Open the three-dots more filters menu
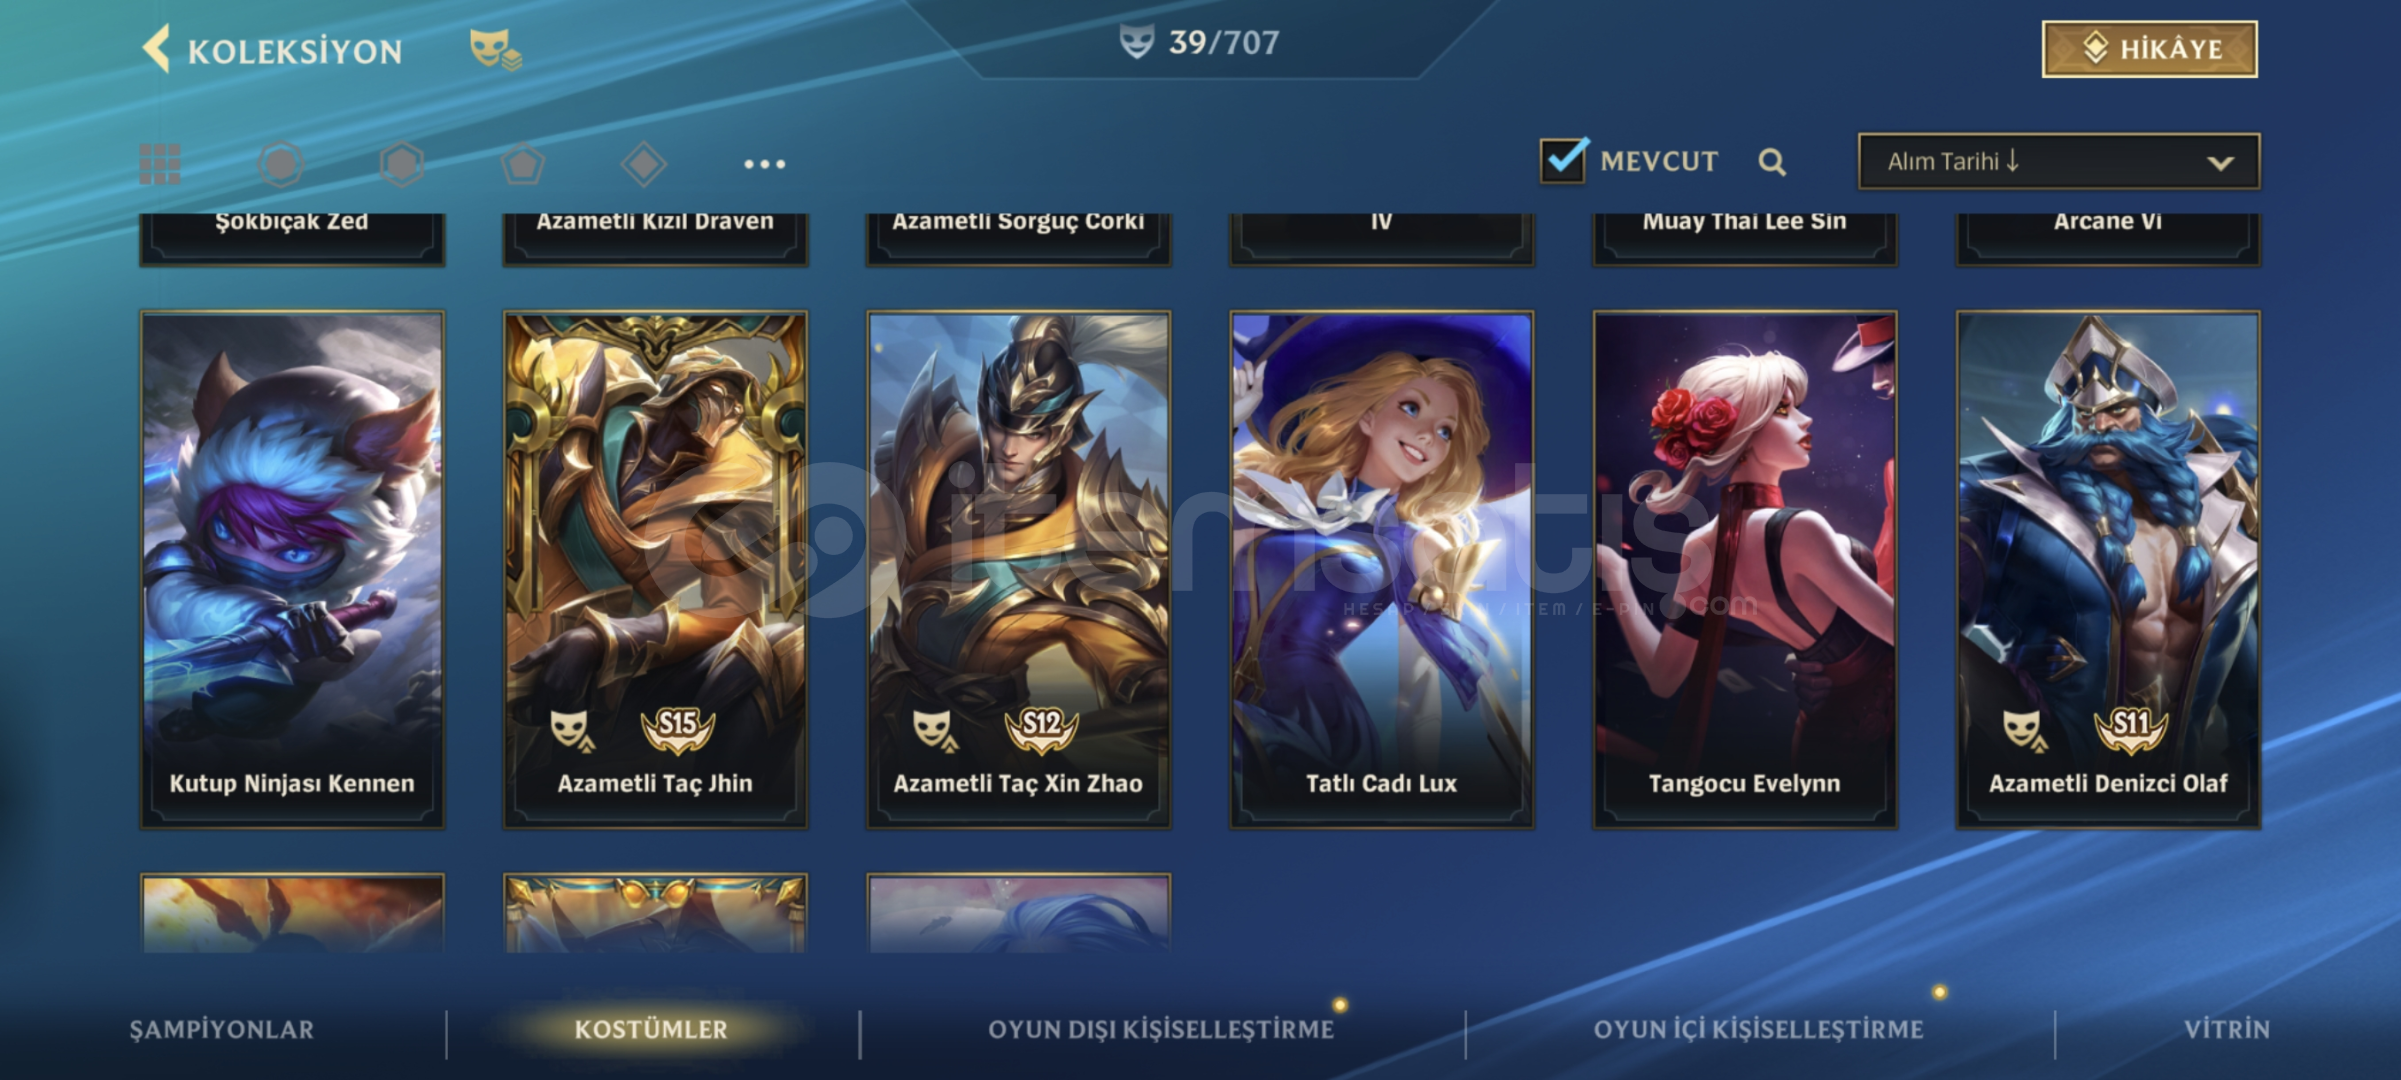Image resolution: width=2401 pixels, height=1080 pixels. [765, 164]
